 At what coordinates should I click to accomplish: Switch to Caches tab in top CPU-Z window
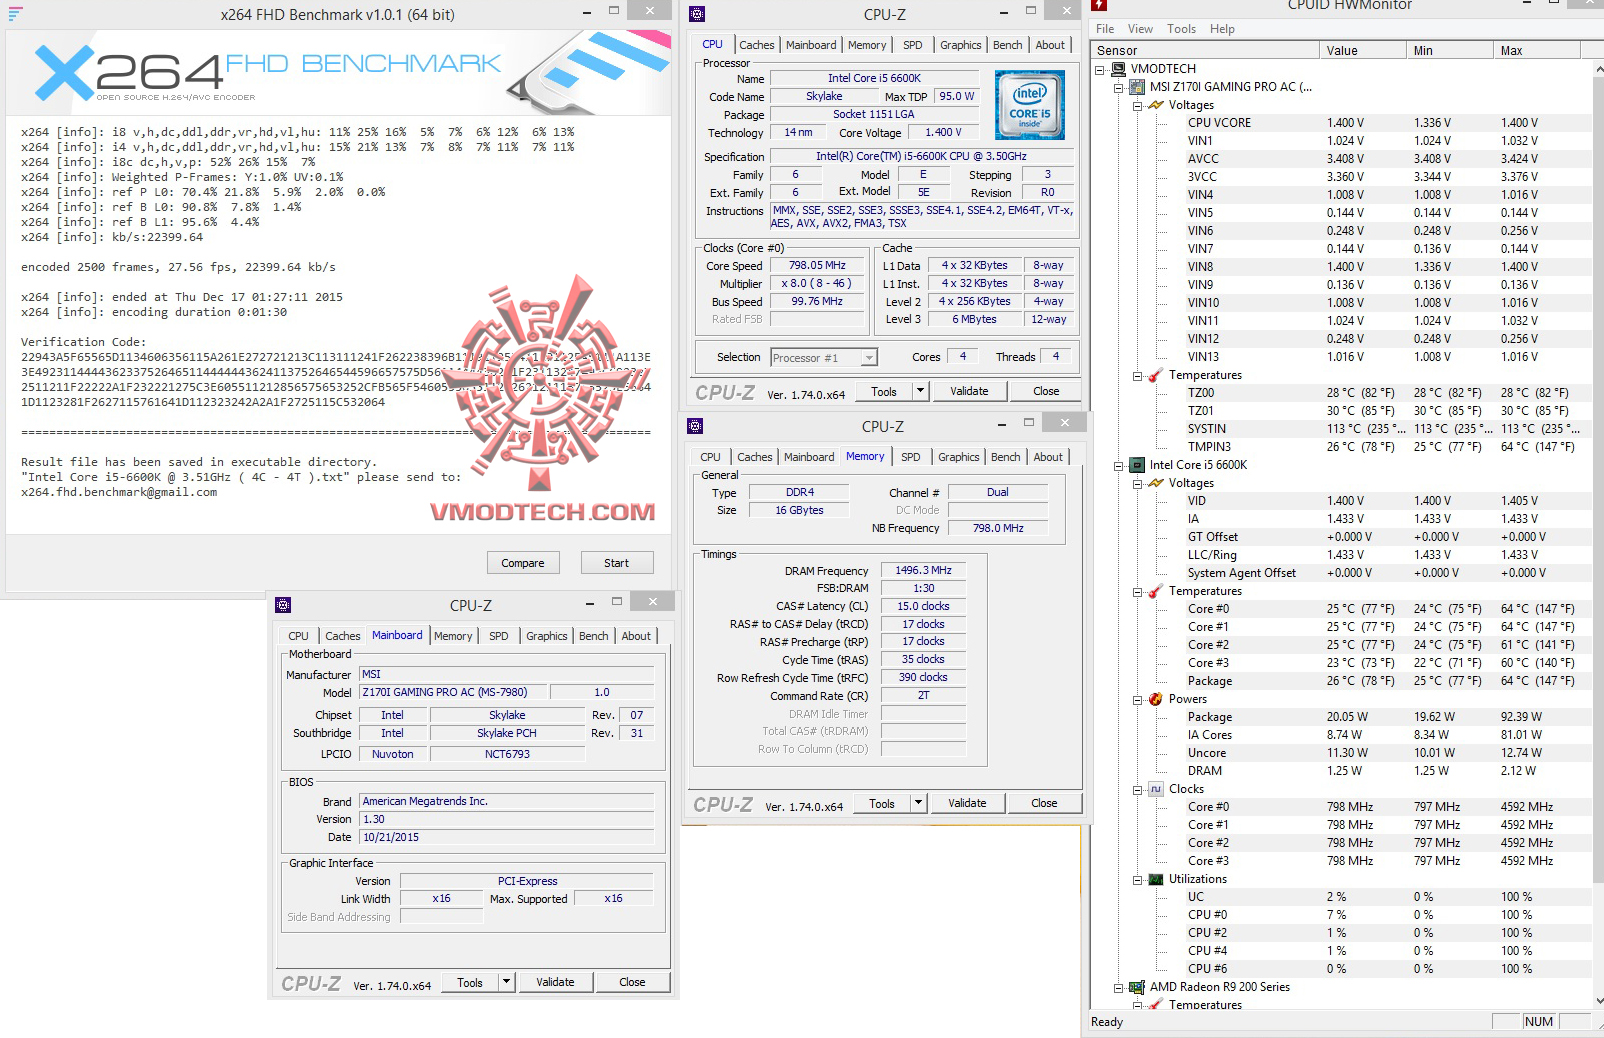coord(757,45)
